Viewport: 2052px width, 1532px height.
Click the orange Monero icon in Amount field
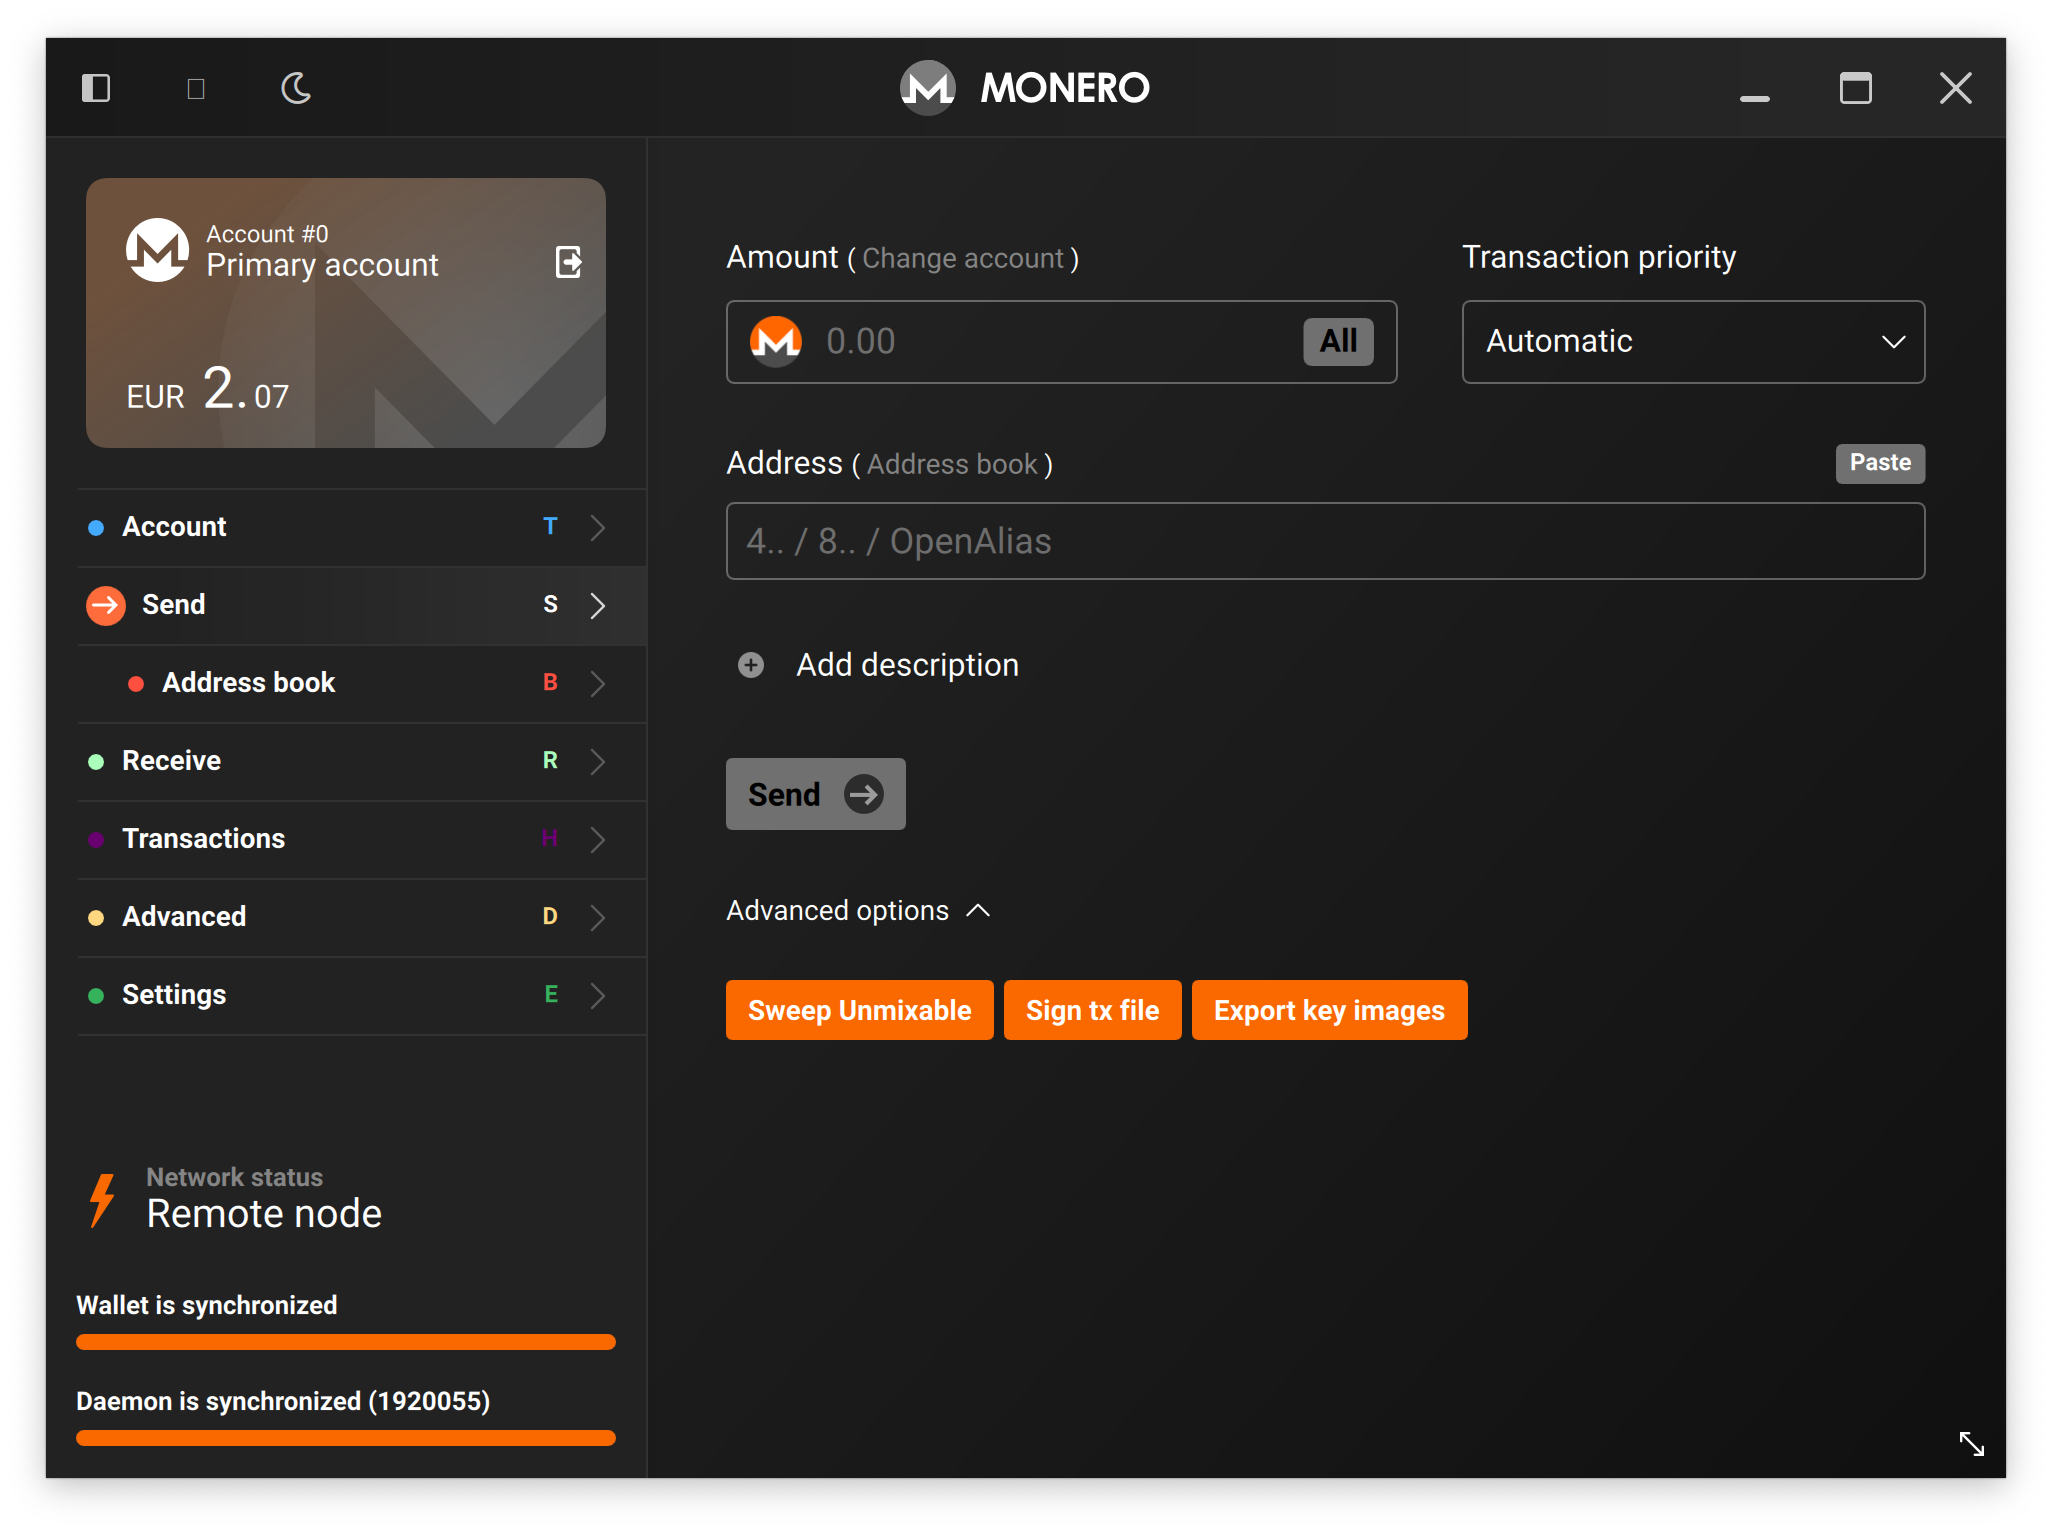click(776, 342)
